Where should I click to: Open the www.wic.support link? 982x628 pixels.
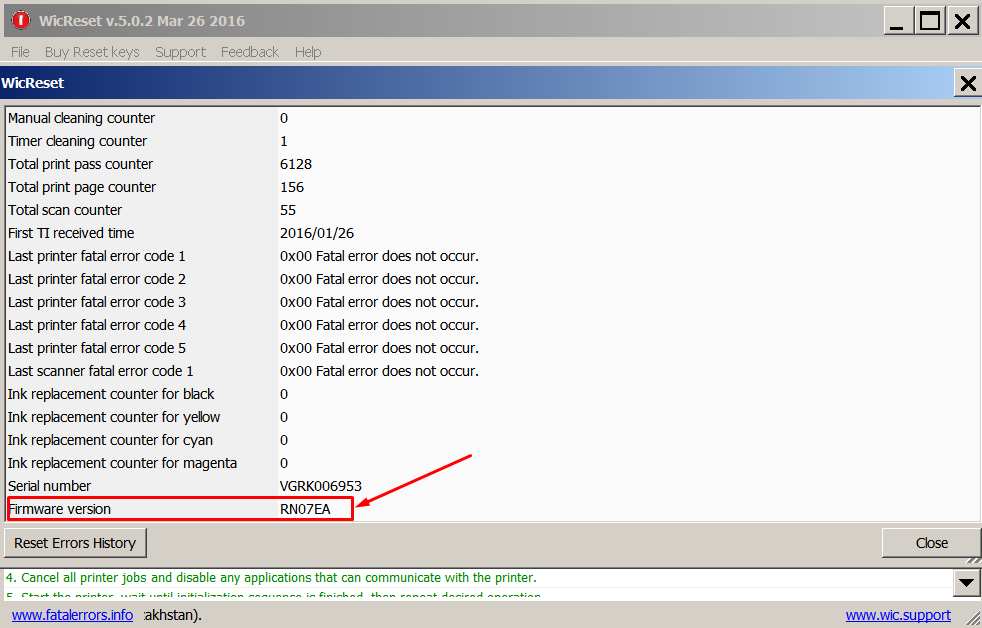click(898, 615)
